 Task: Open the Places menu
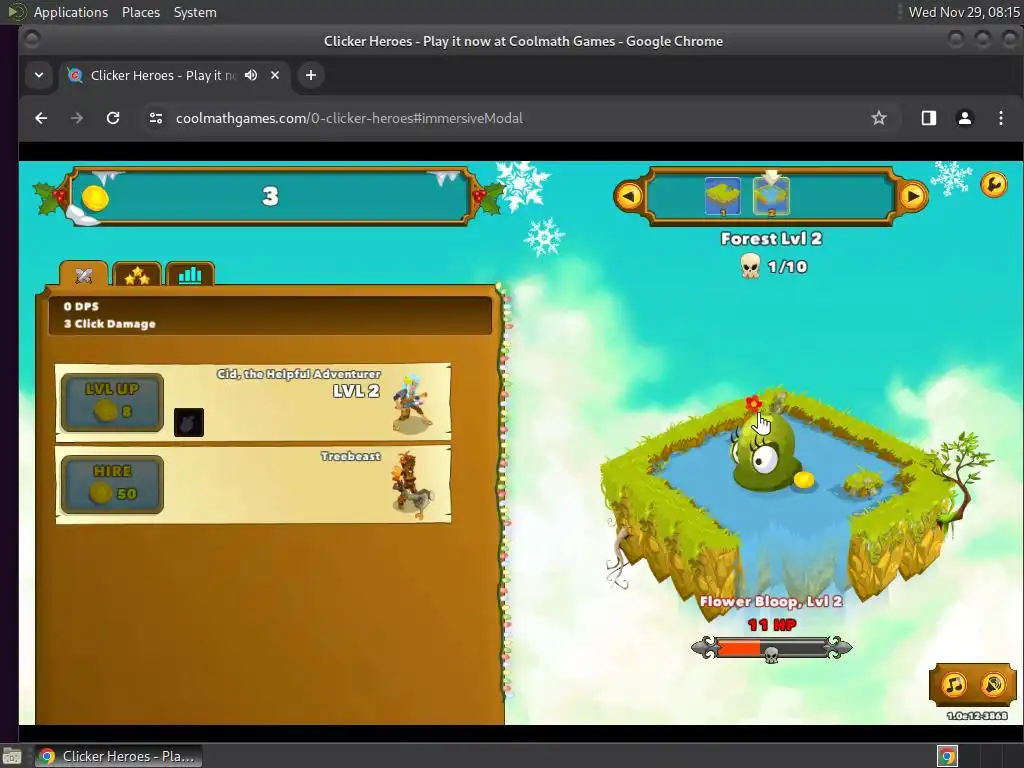click(x=141, y=12)
